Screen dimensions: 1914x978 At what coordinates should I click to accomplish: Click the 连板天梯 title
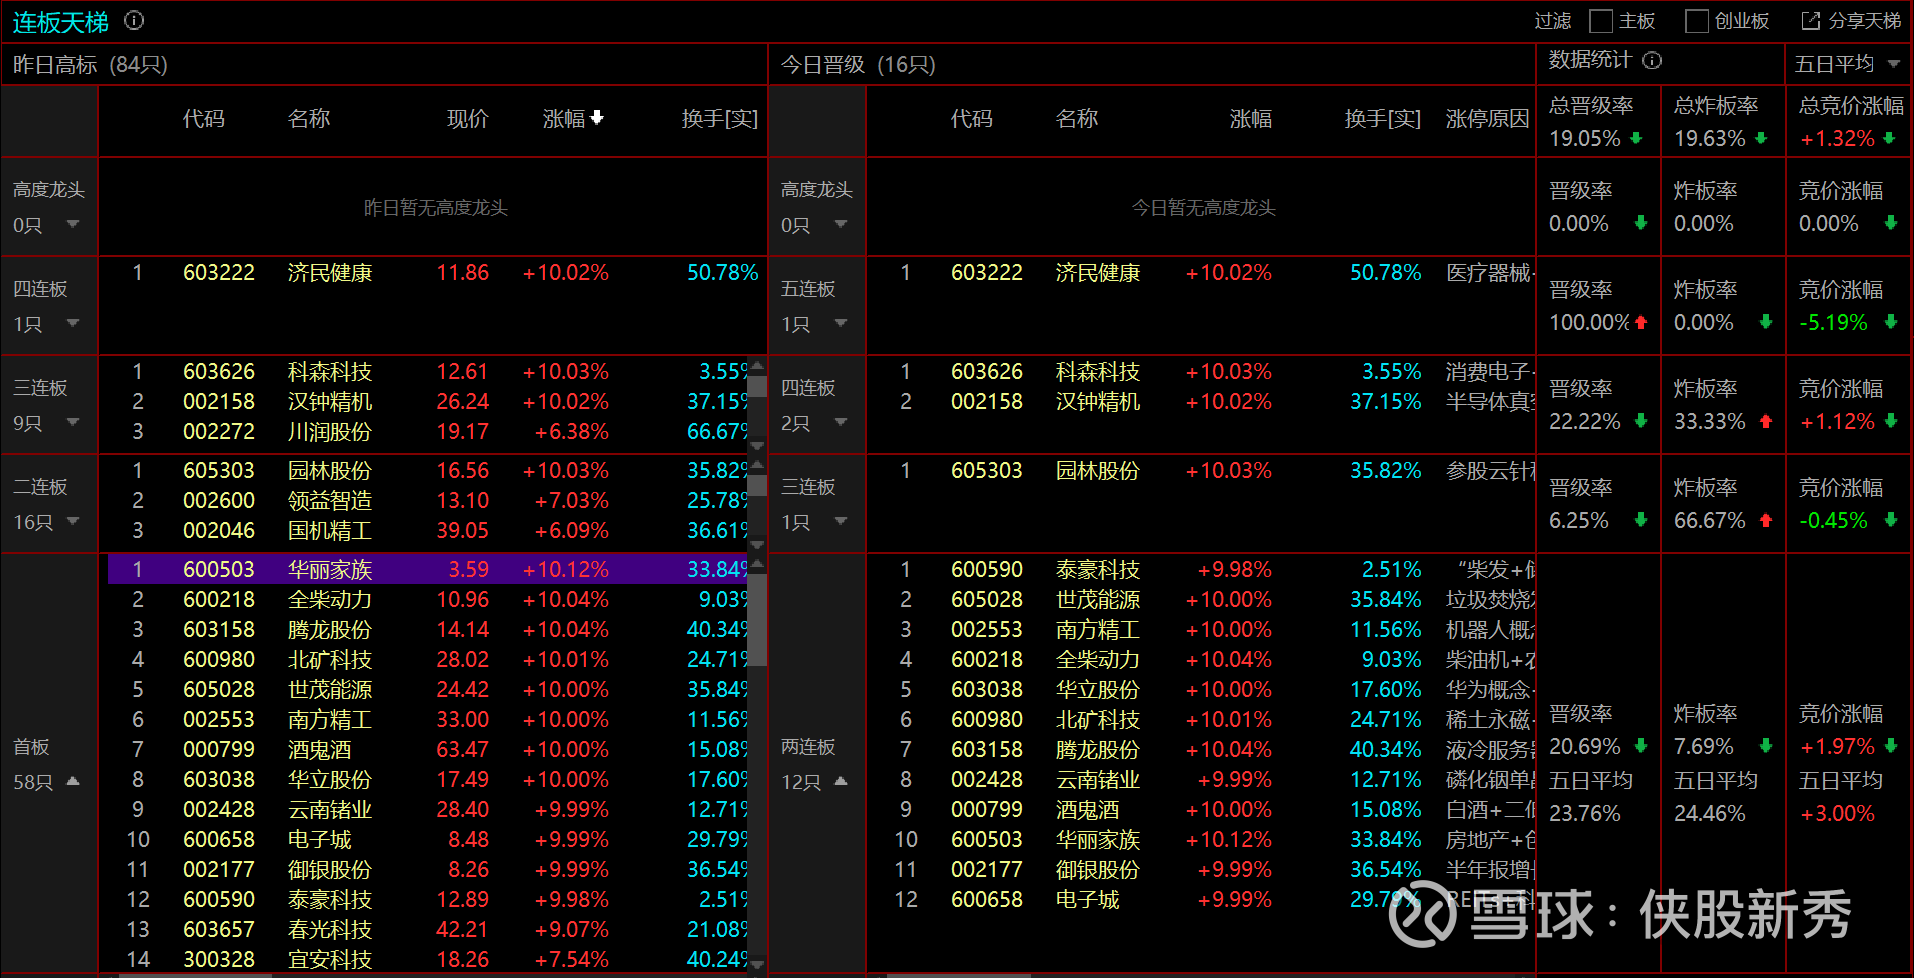(60, 22)
